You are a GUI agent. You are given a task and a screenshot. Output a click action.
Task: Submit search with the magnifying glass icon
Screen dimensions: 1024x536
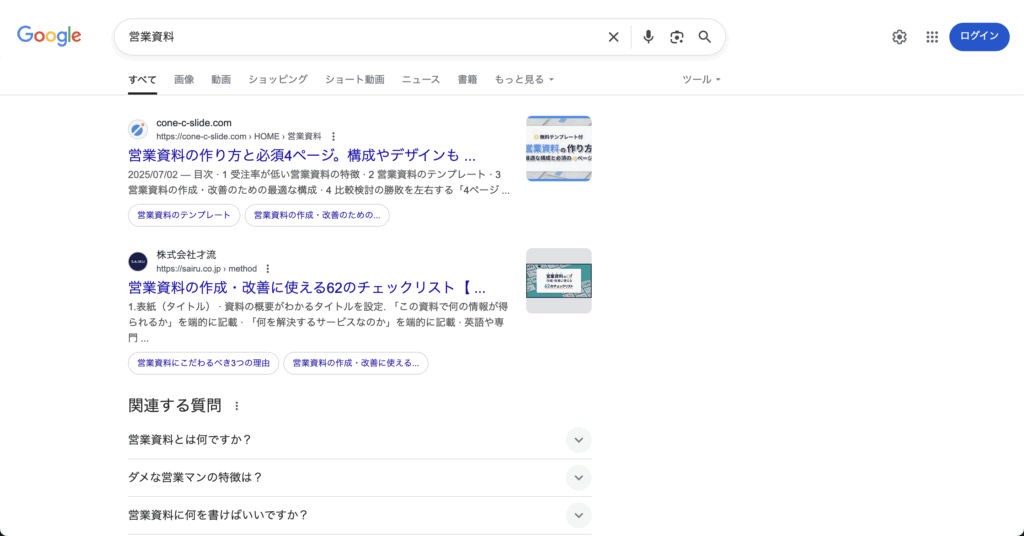tap(705, 37)
